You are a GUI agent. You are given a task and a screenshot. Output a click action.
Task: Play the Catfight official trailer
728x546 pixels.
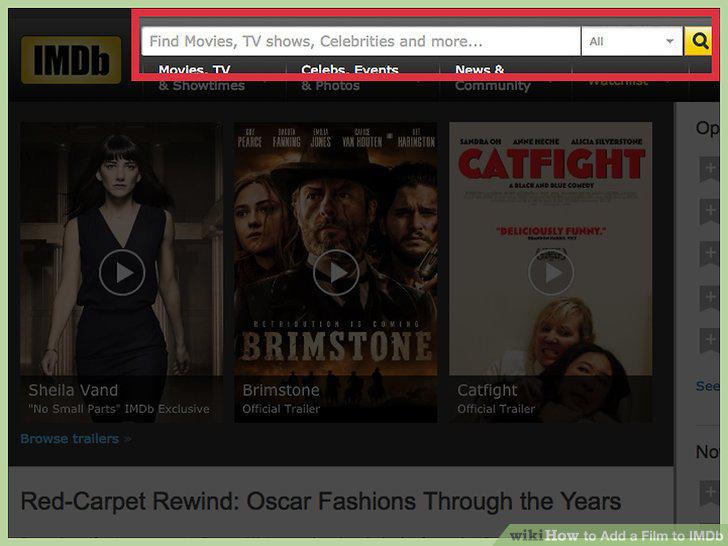tap(551, 273)
